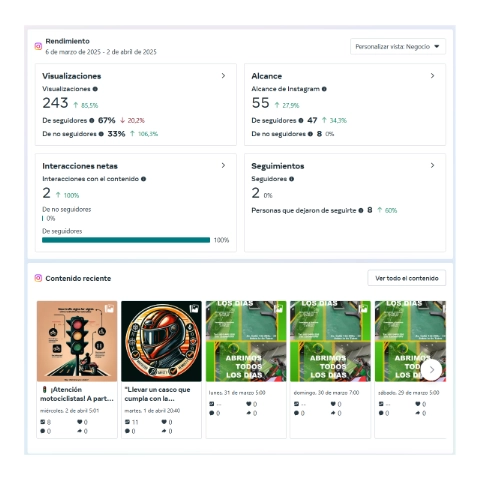Expand the Visualizaciones card with its chevron

223,76
